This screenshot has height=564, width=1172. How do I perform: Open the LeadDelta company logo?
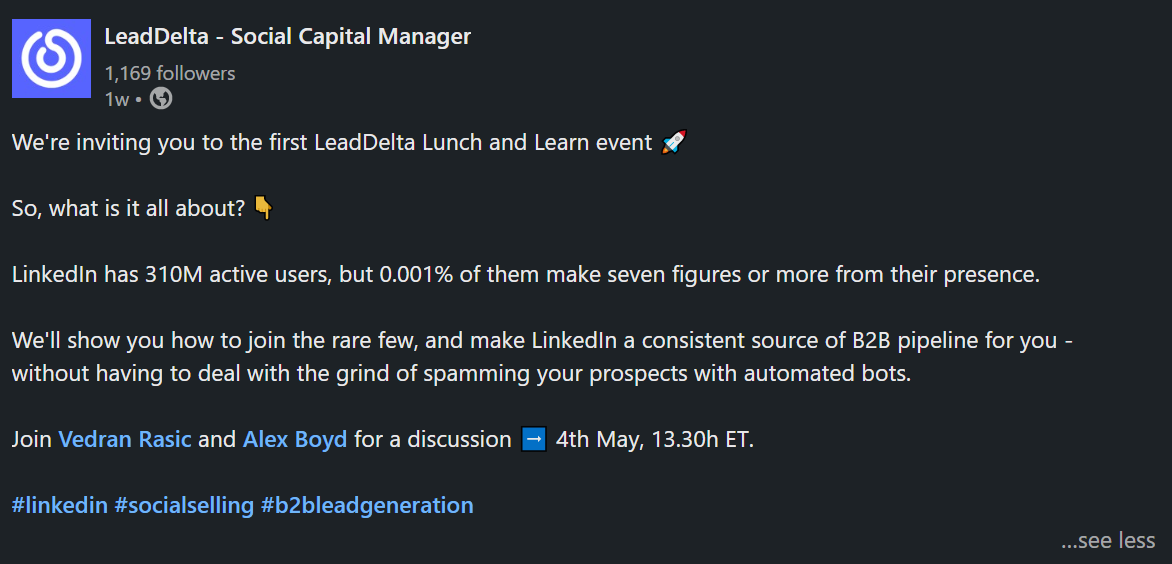click(52, 58)
